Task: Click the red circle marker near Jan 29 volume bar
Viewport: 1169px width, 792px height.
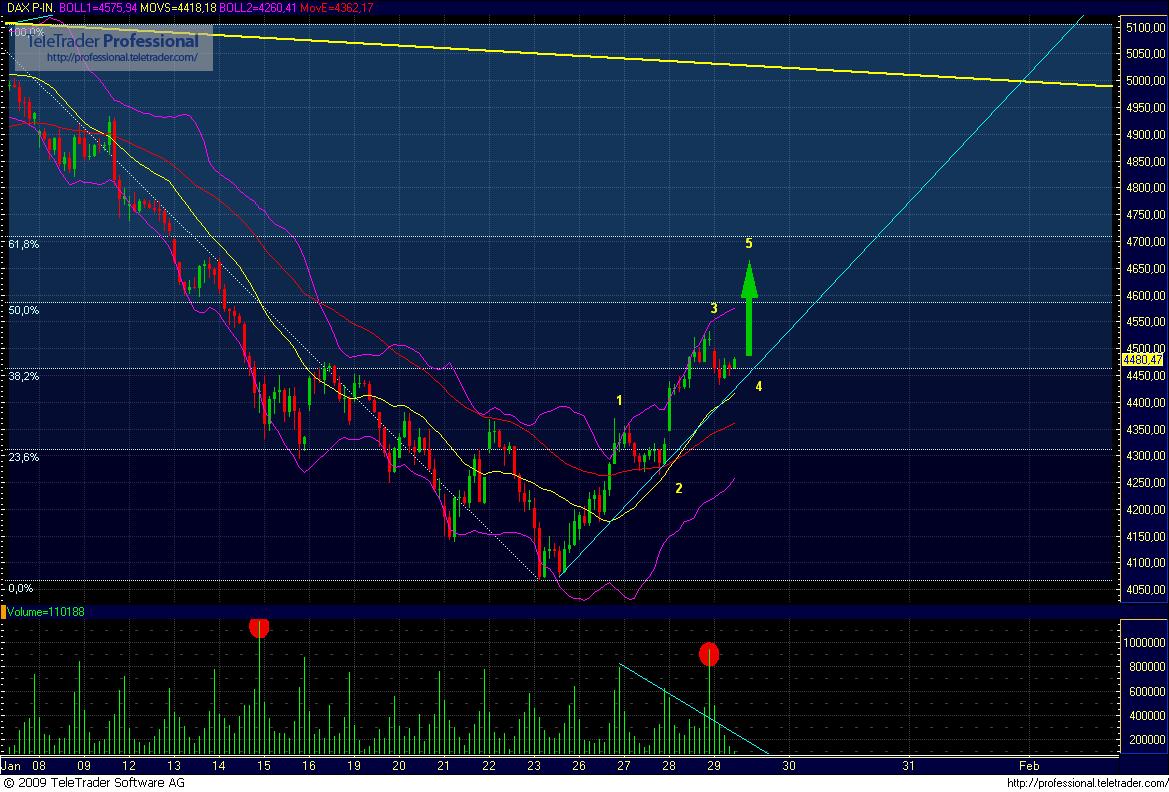Action: pos(709,655)
